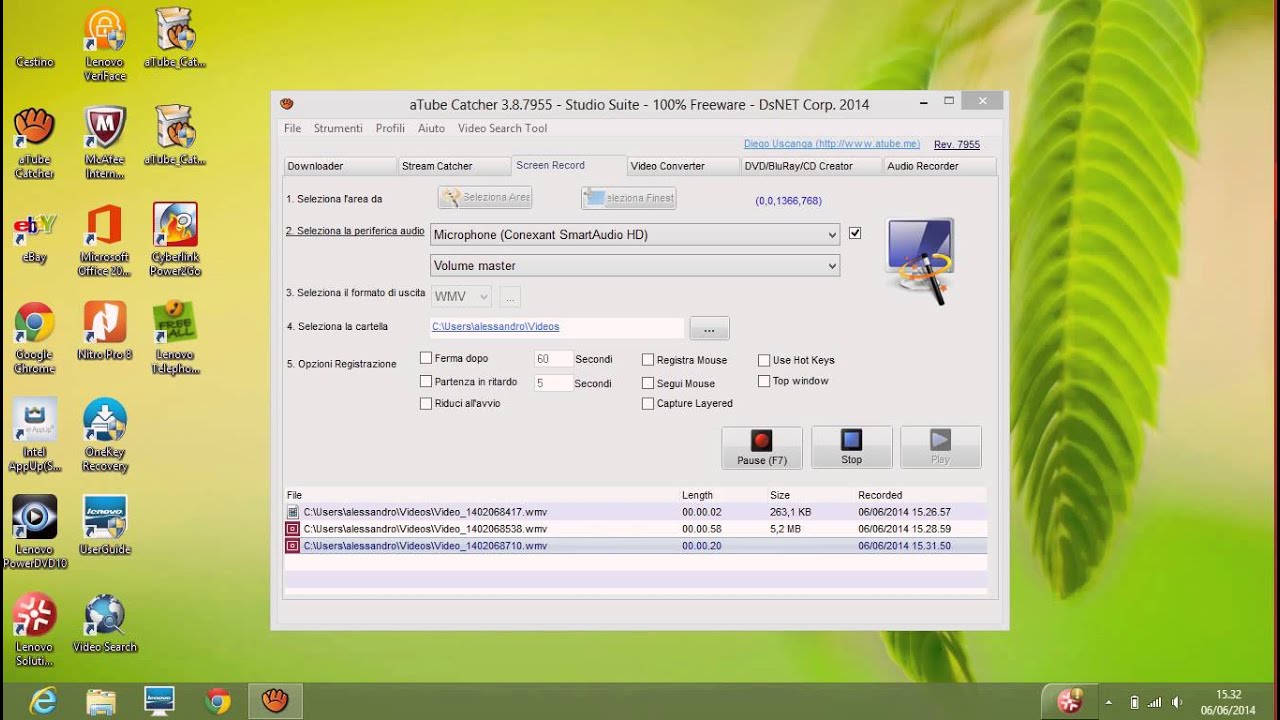Screen dimensions: 1280x720
Task: Open the Profili menu
Action: (390, 128)
